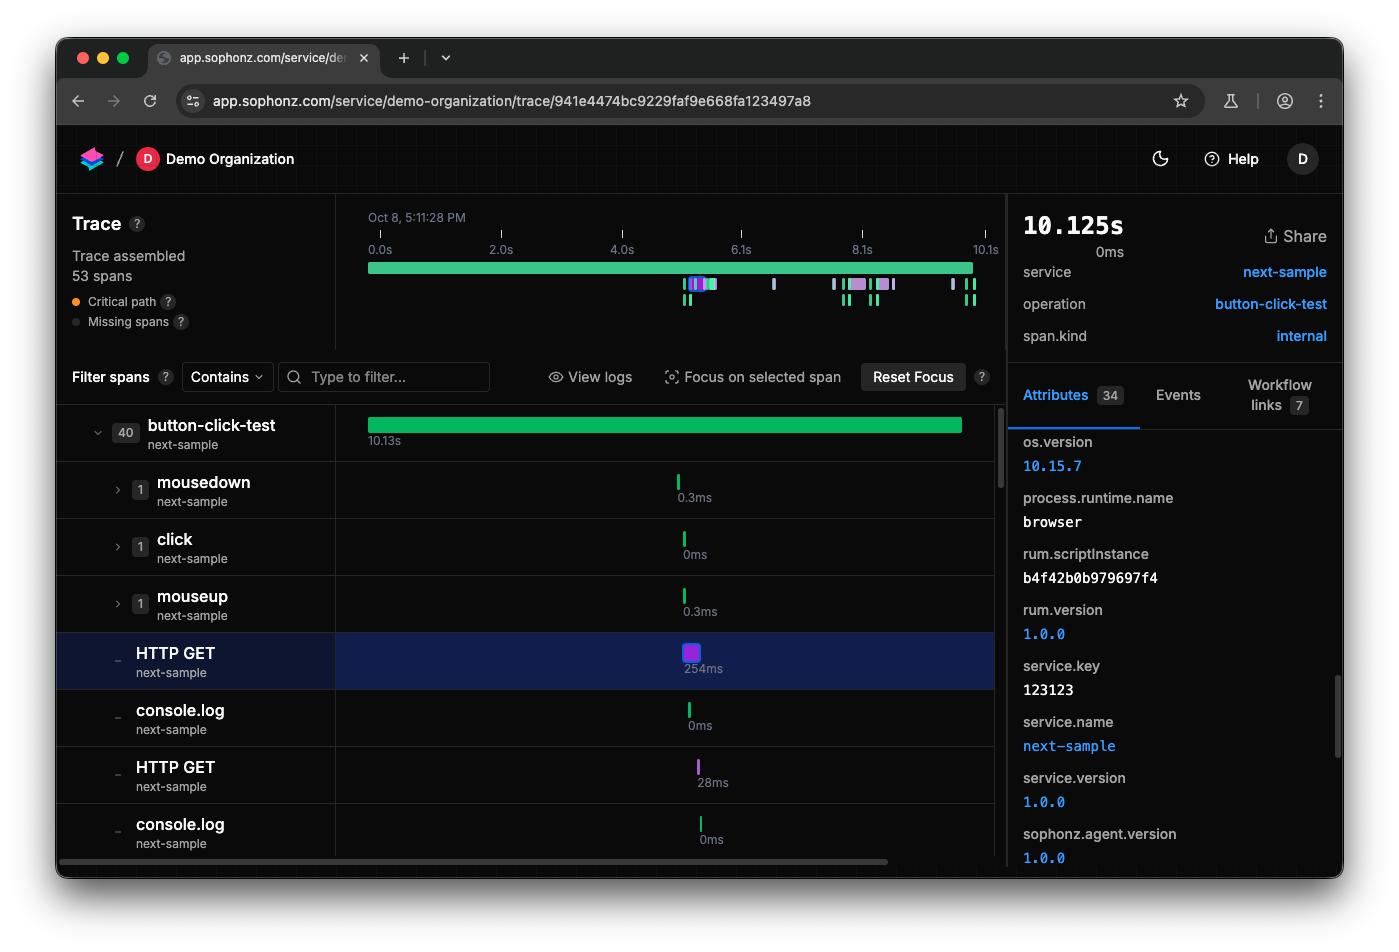Viewport: 1399px width, 952px height.
Task: Click the user avatar D icon
Action: (x=1302, y=159)
